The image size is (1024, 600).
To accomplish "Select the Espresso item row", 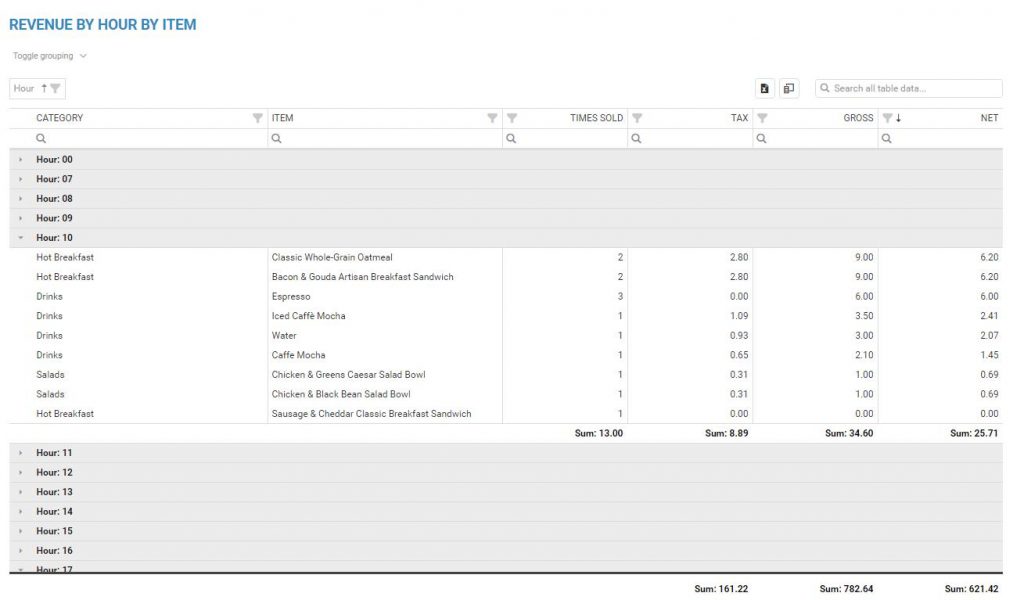I will click(x=506, y=296).
